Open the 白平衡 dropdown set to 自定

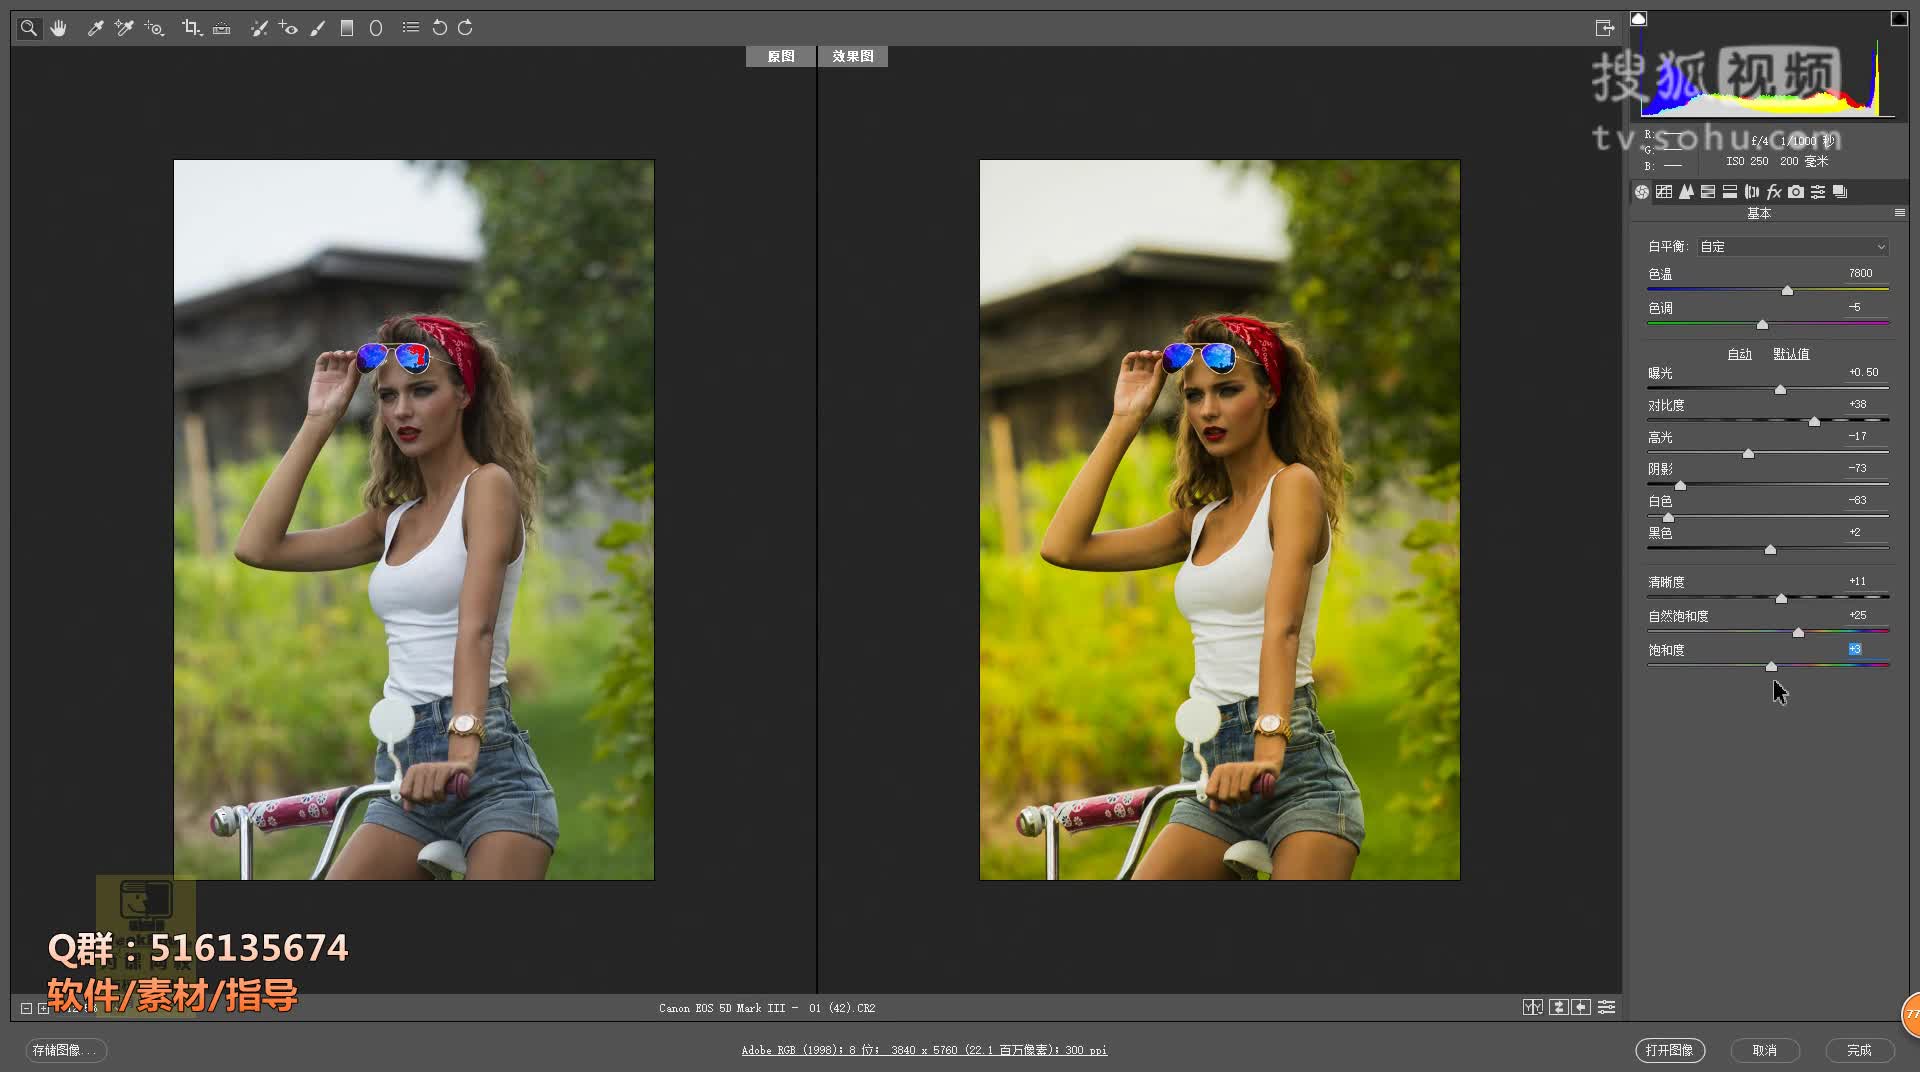pos(1793,247)
